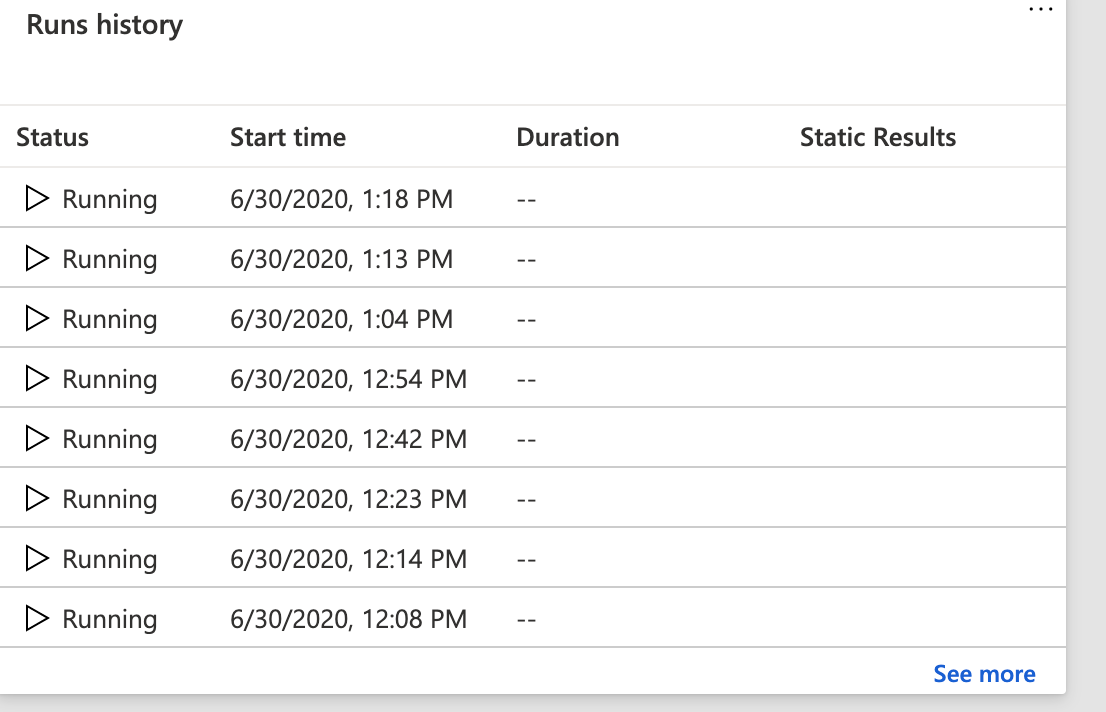Sort by the Start time column header
The image size is (1106, 712).
click(x=288, y=137)
